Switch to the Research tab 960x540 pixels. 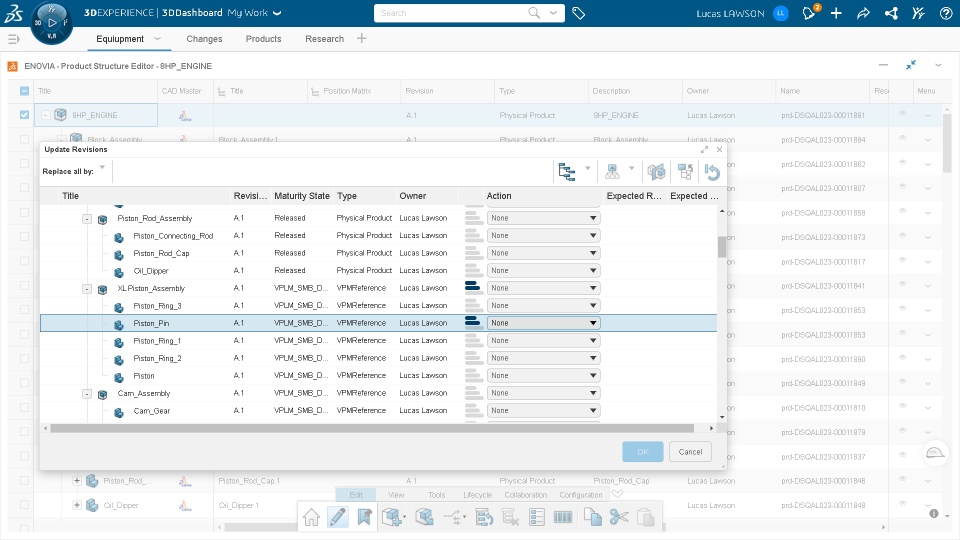pyautogui.click(x=324, y=39)
